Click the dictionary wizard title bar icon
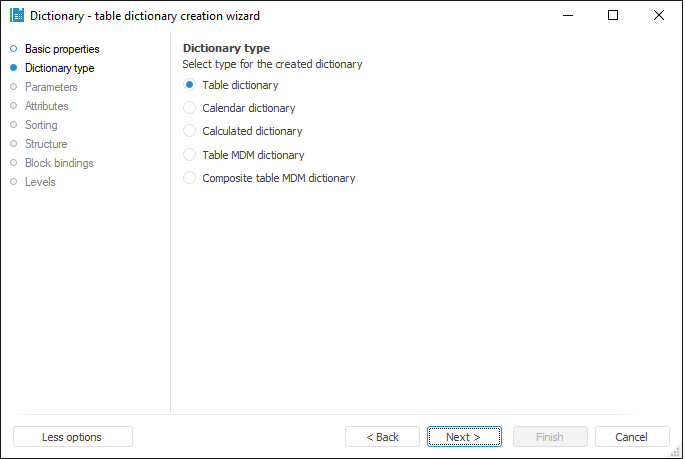The image size is (685, 459). 16,16
